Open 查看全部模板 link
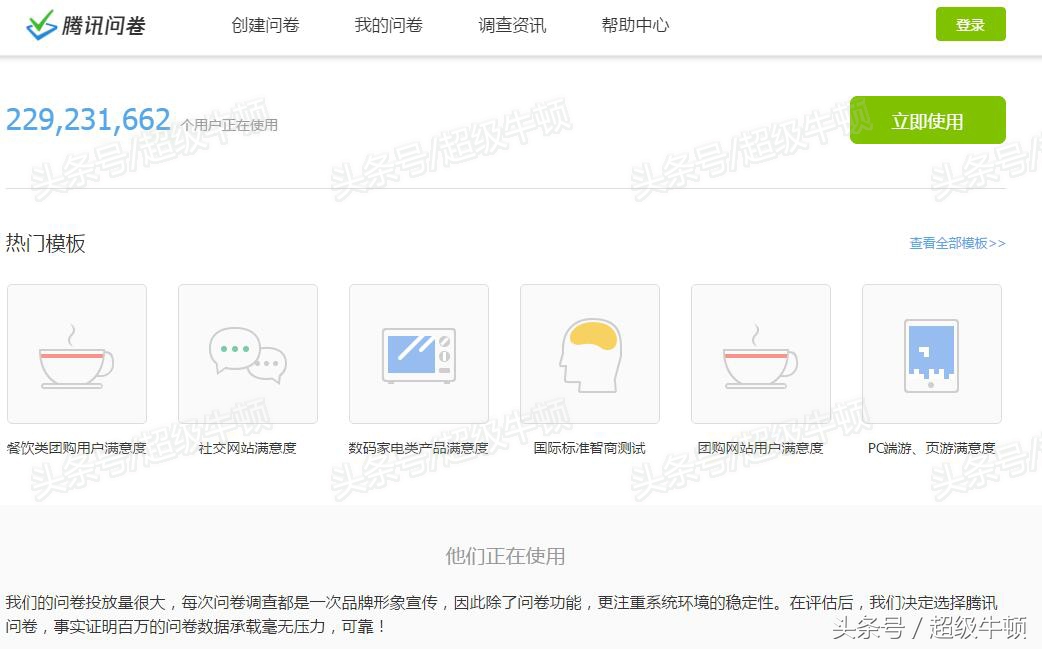The width and height of the screenshot is (1042, 649). 955,242
